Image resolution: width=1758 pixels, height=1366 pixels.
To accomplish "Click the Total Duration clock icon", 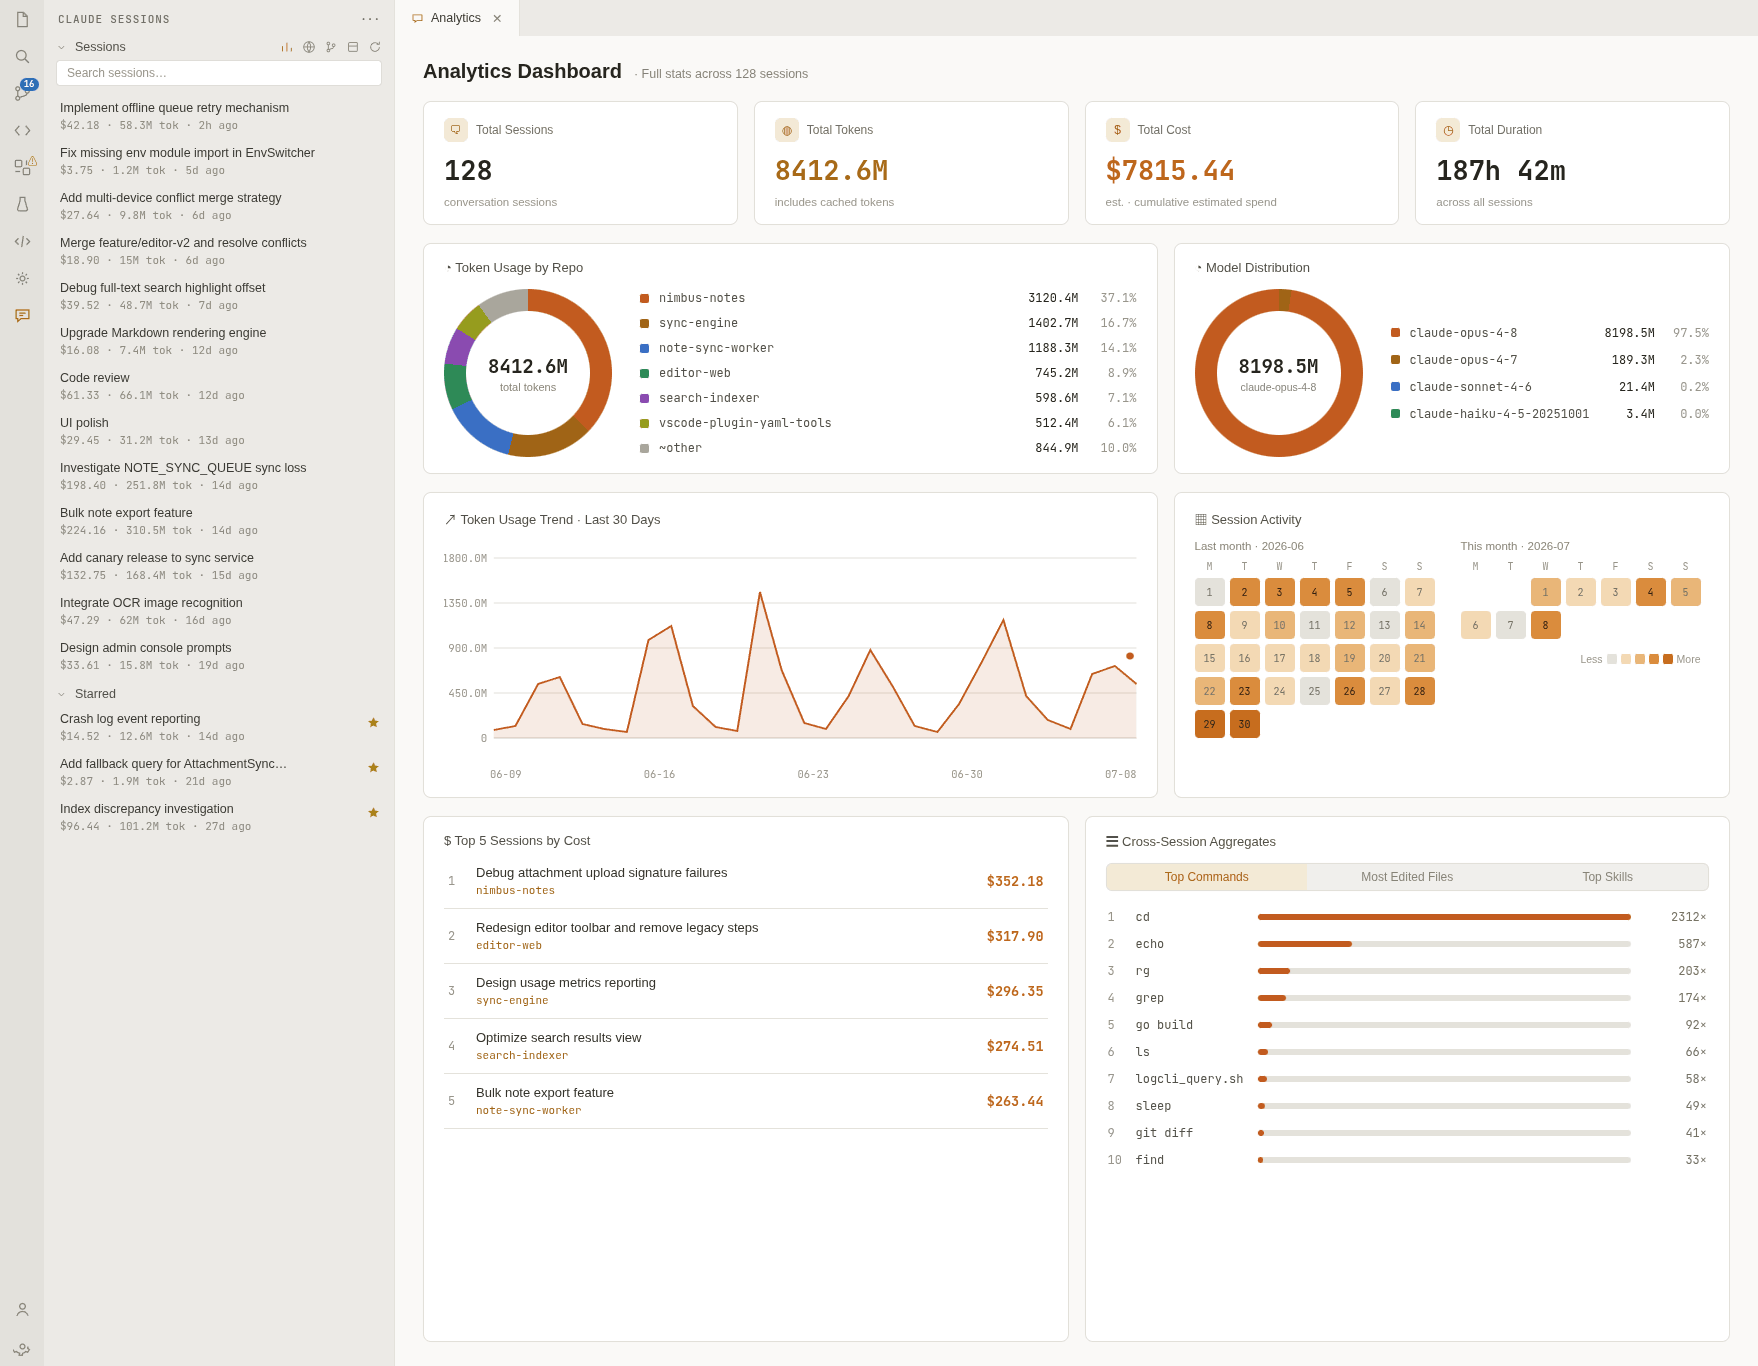I will point(1448,130).
